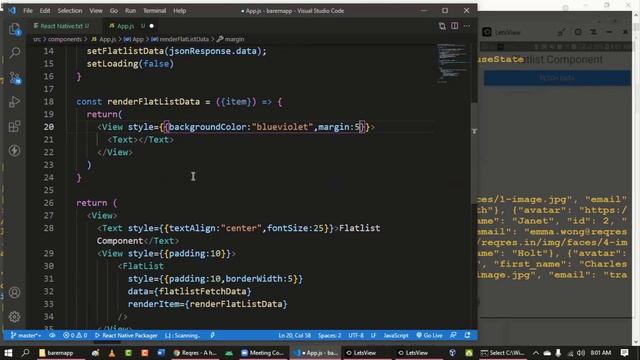
Task: Open VLC cone icon in taskbar
Action: pyautogui.click(x=111, y=353)
